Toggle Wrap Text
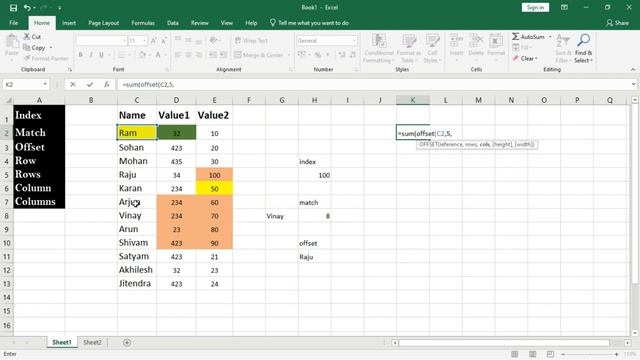Viewport: 640px width, 360px height. [x=251, y=40]
